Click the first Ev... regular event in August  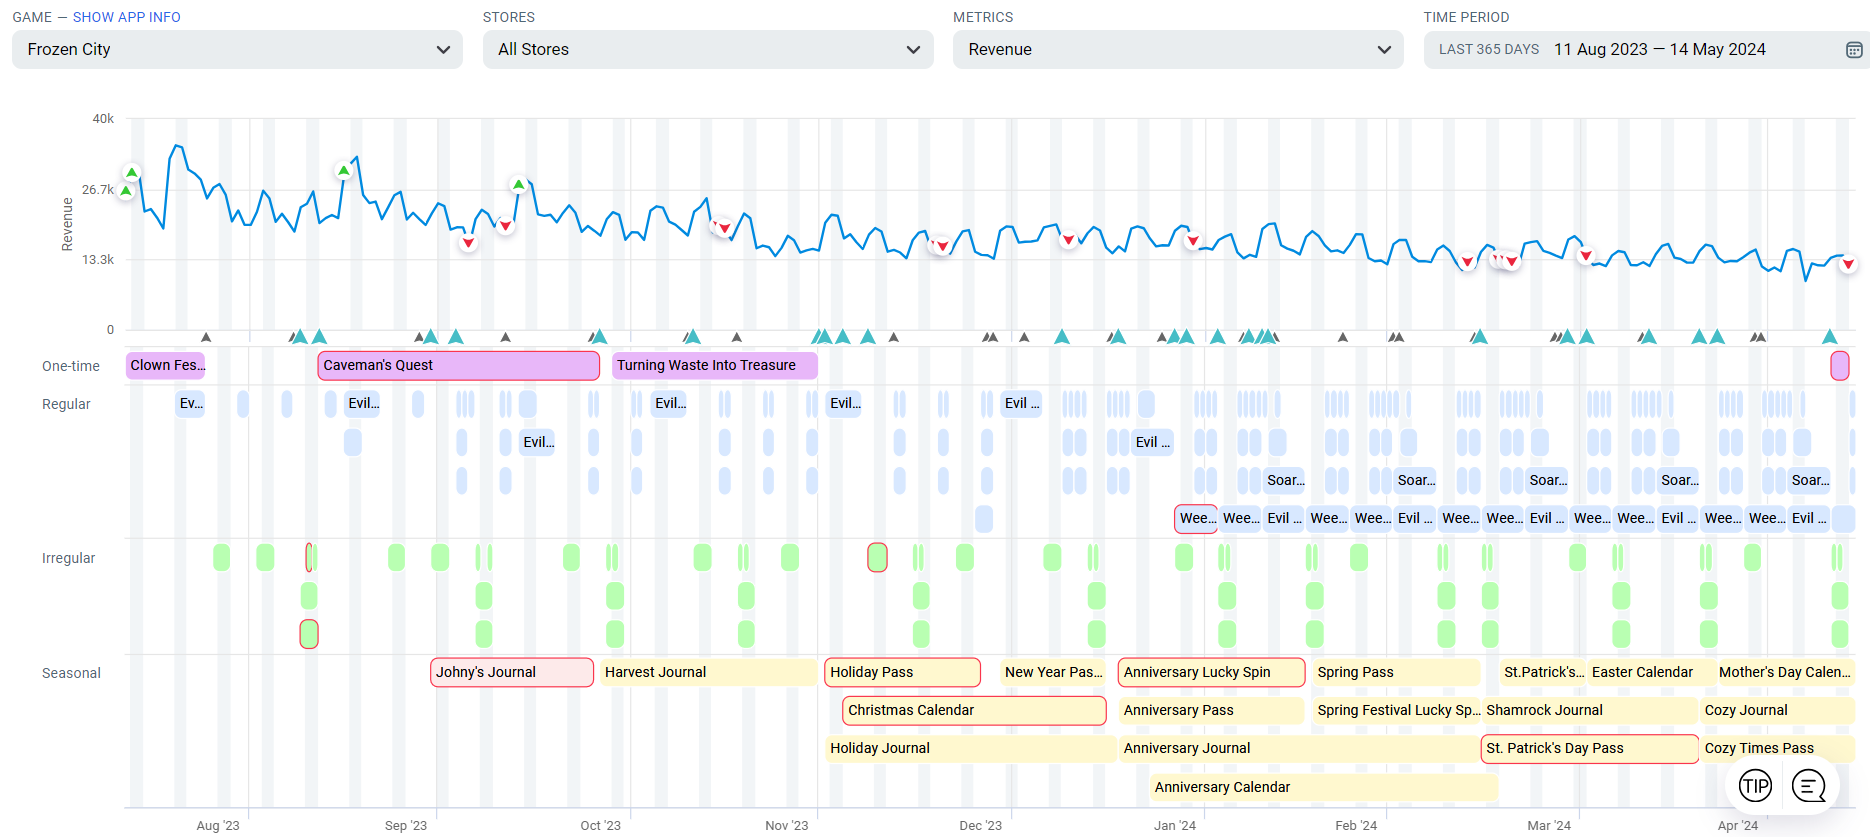coord(191,403)
